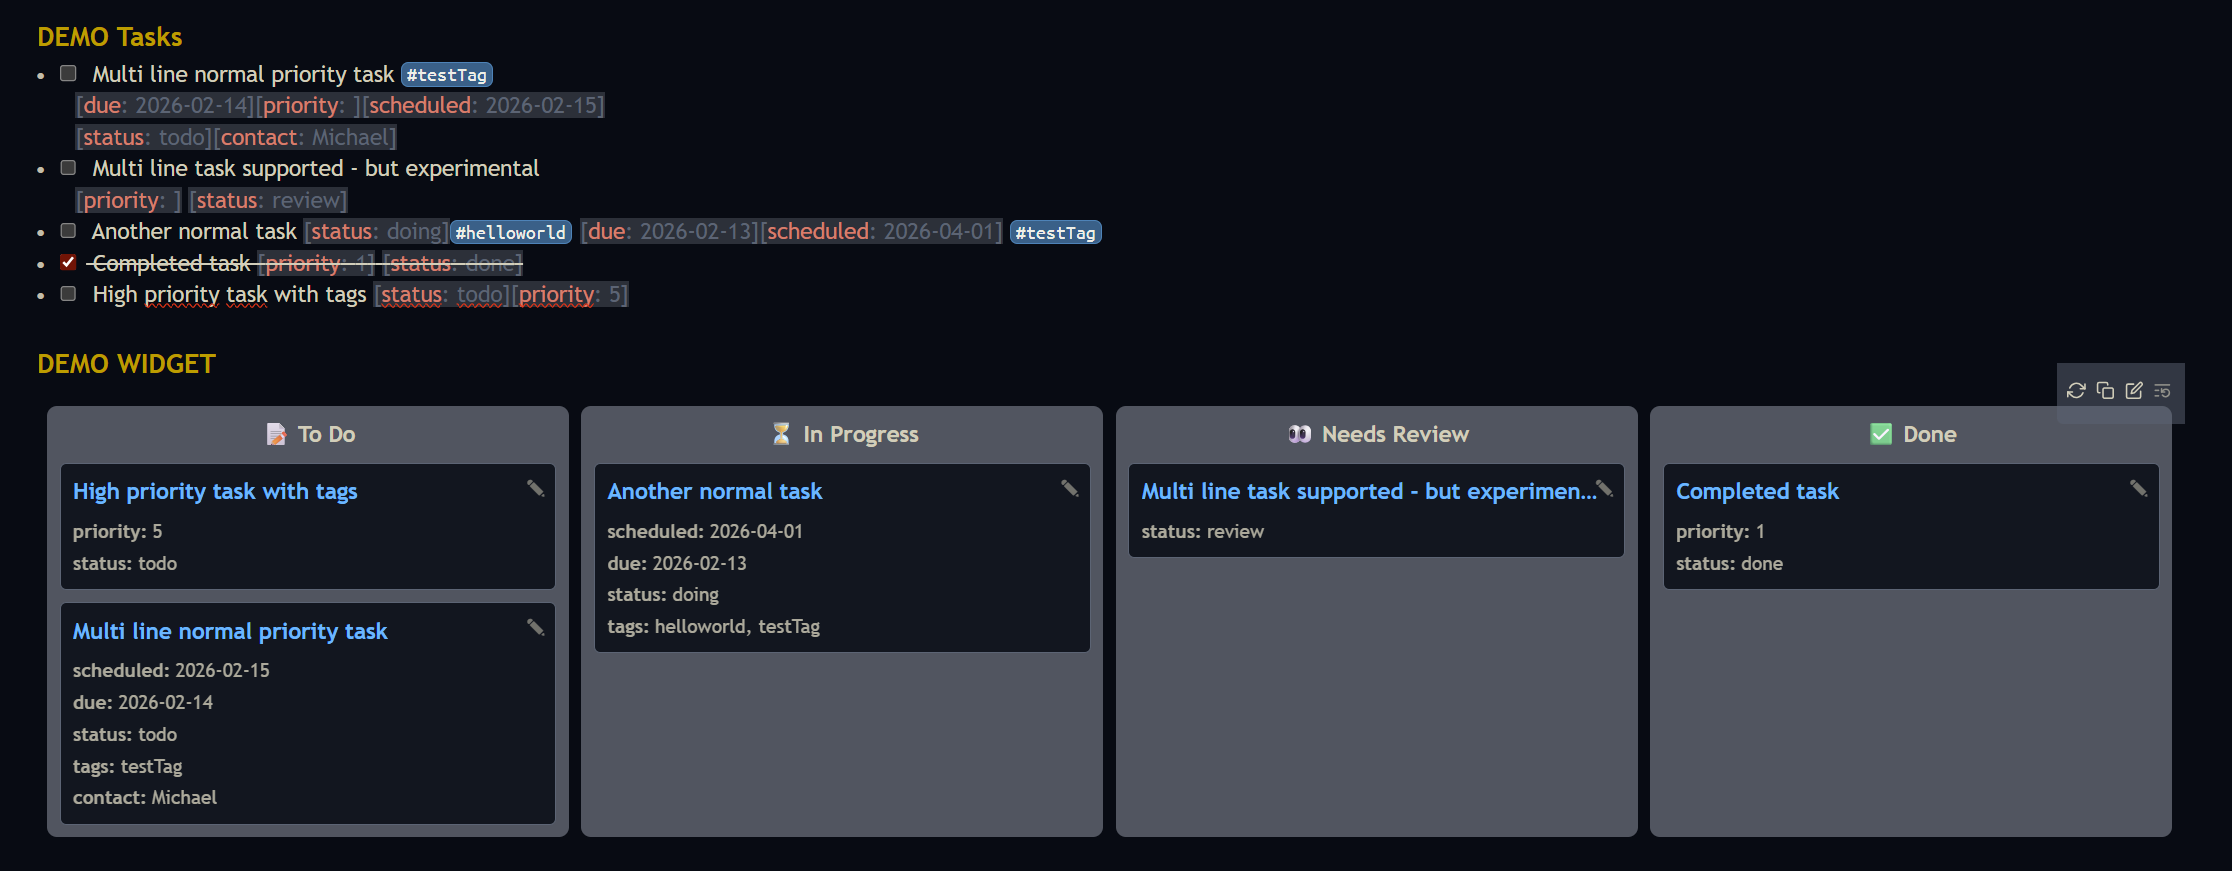Click #testTag on the first task
2232x871 pixels.
pyautogui.click(x=446, y=75)
